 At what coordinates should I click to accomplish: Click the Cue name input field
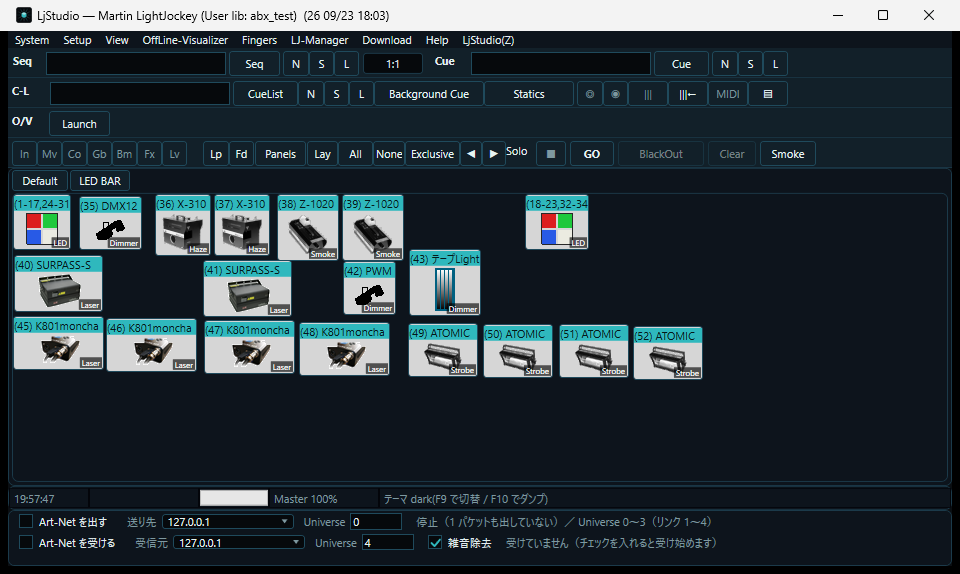[561, 64]
